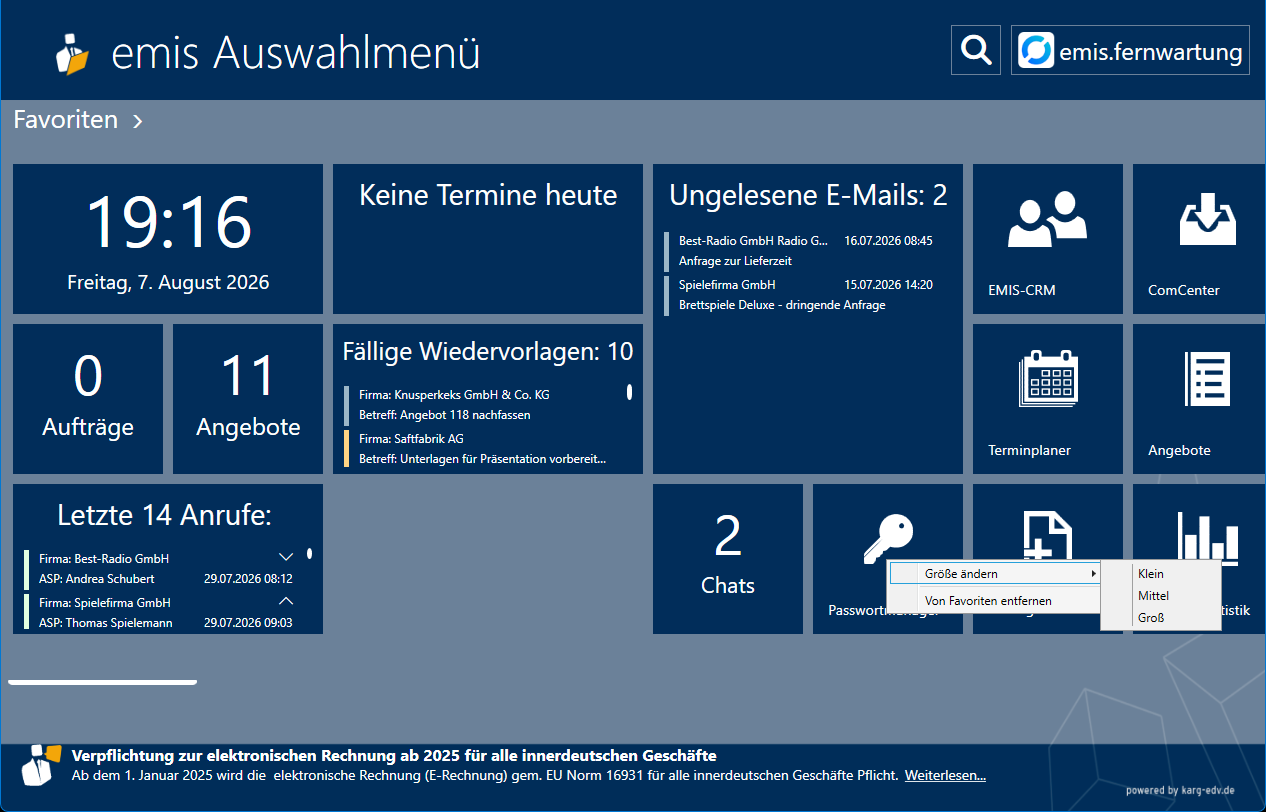Click call timestamp 29.07.2026 09:03
This screenshot has height=812, width=1266.
point(248,623)
